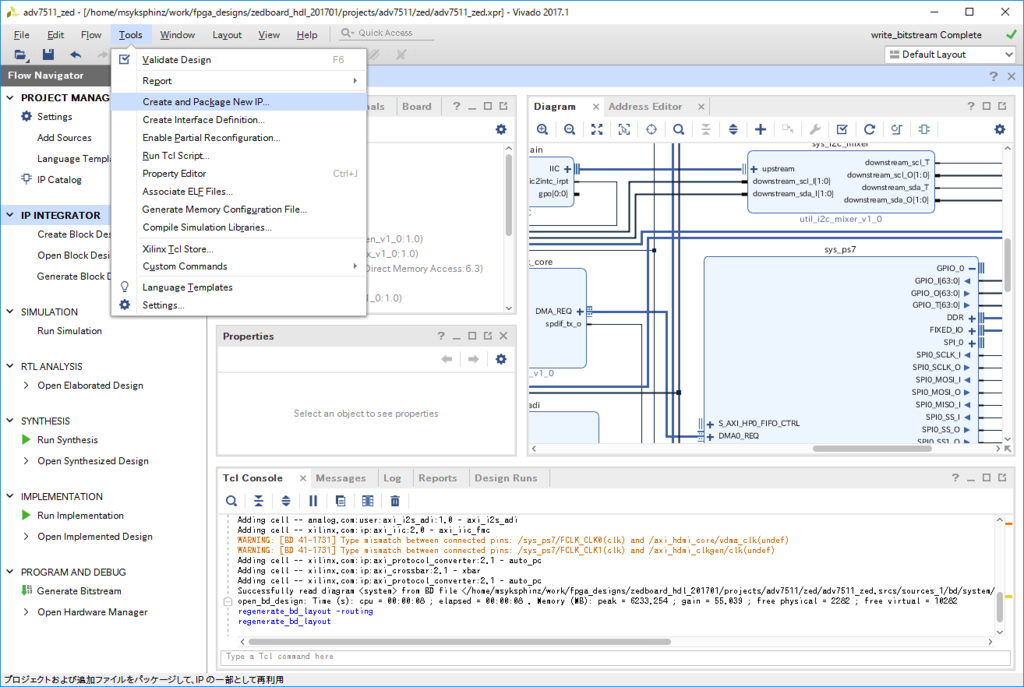The width and height of the screenshot is (1024, 687).
Task: Click Add Sources in Flow Navigator
Action: tap(64, 138)
